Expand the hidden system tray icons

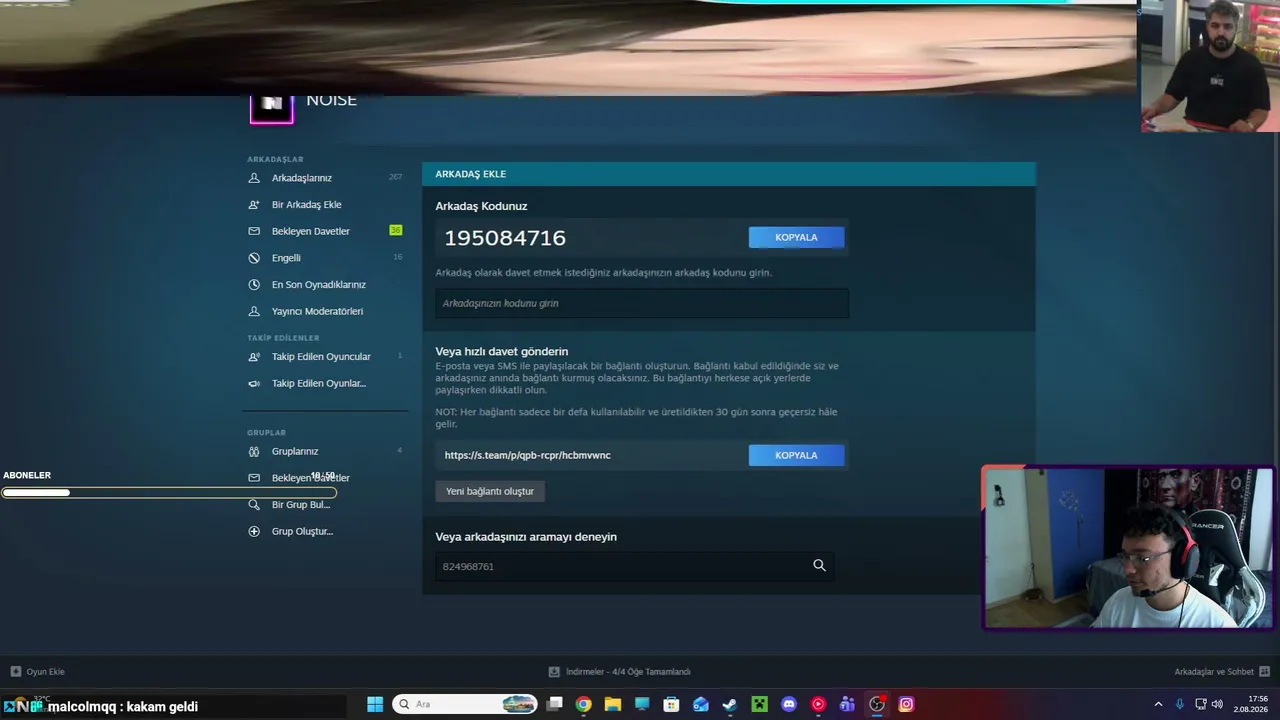[1158, 704]
